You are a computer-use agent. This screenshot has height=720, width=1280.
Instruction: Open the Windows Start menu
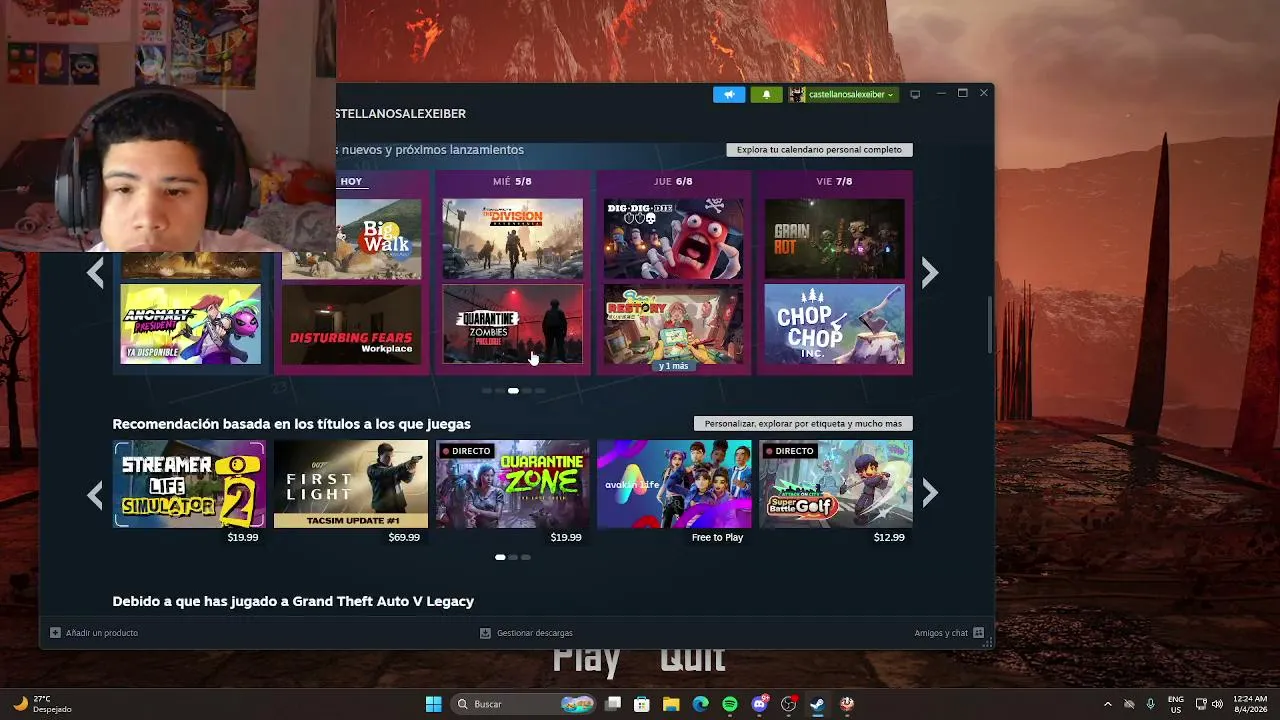pos(433,704)
